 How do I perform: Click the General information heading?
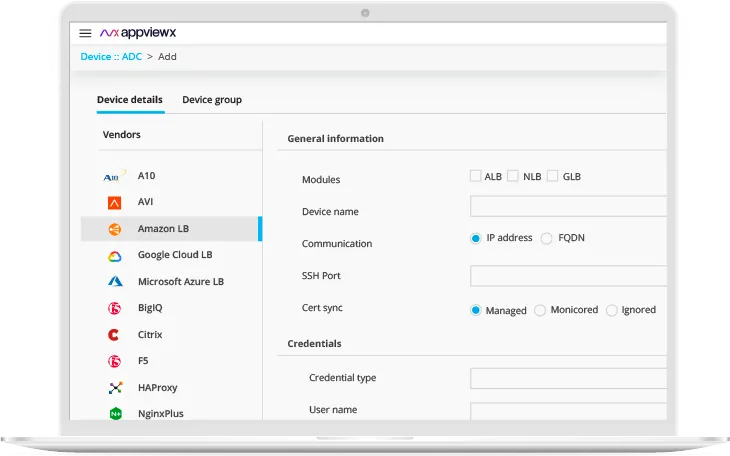coord(336,138)
